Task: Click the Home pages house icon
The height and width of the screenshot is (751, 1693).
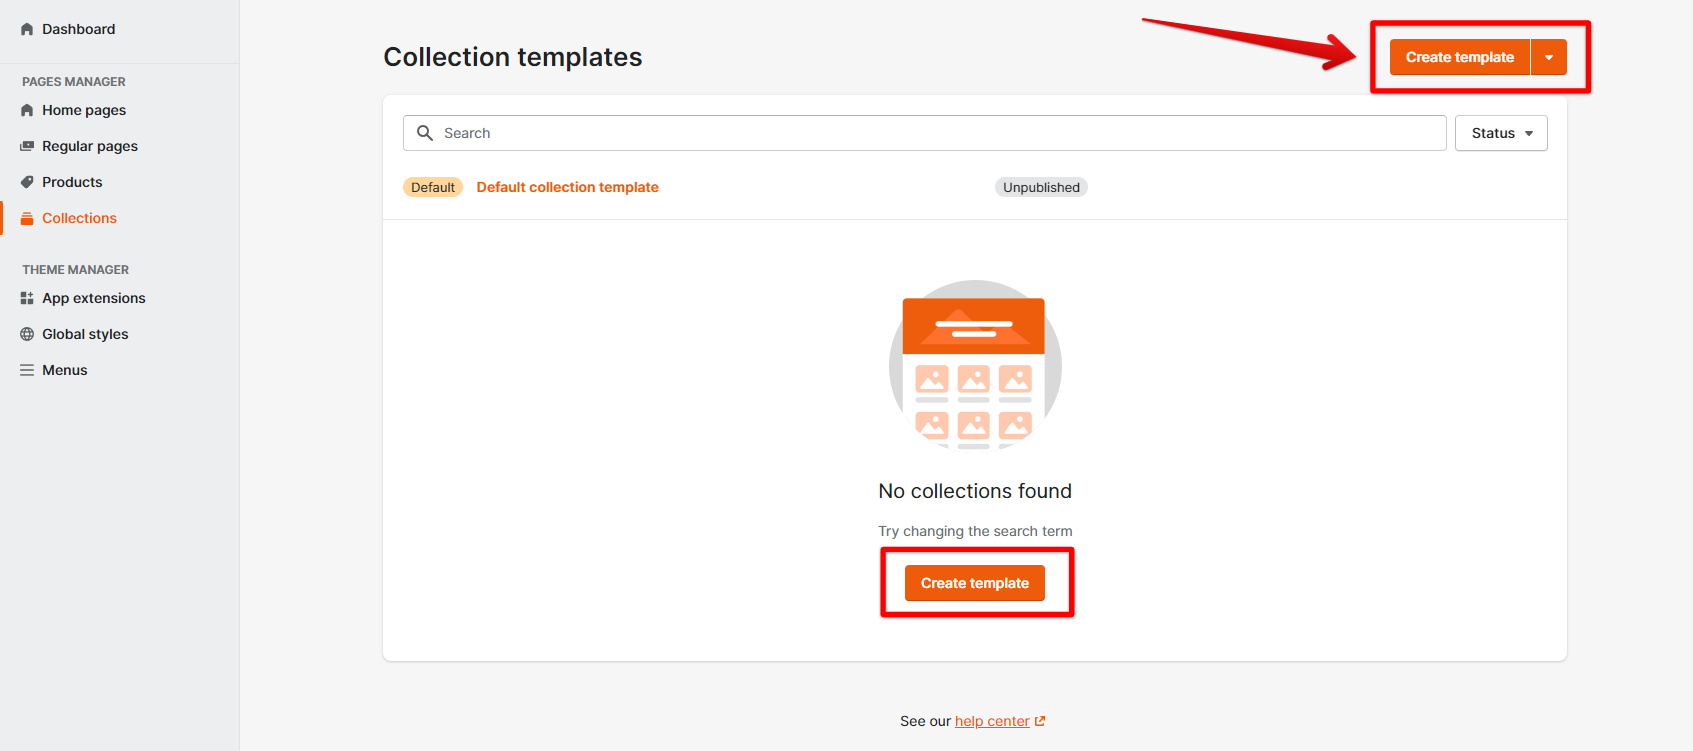Action: [x=27, y=111]
